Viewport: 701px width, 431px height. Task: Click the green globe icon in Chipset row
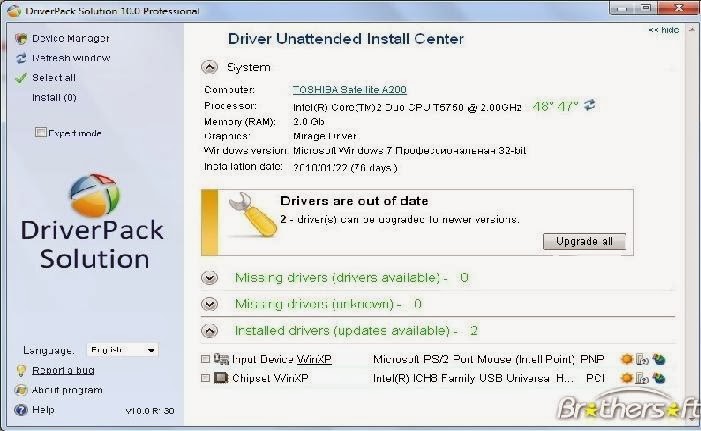(x=659, y=378)
